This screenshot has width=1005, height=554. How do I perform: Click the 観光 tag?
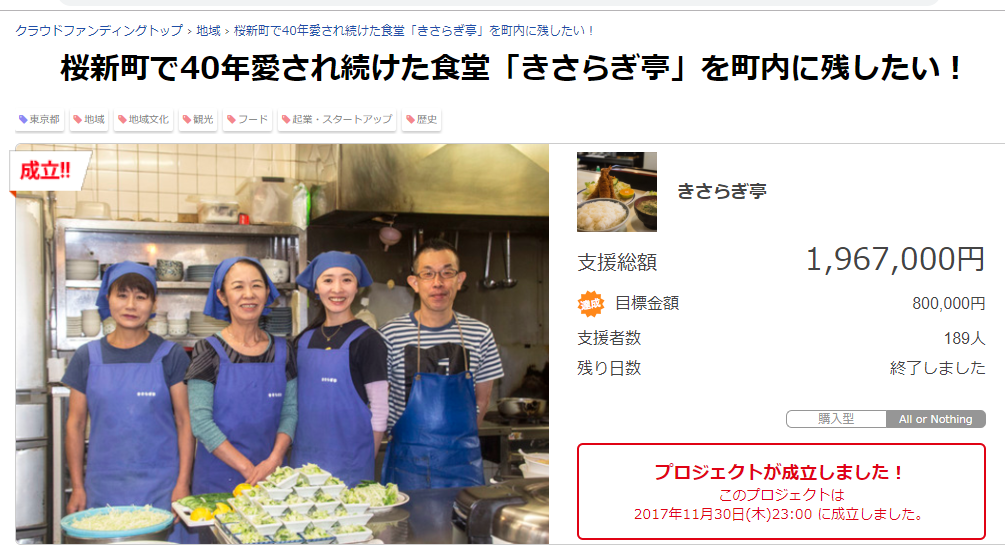[197, 119]
